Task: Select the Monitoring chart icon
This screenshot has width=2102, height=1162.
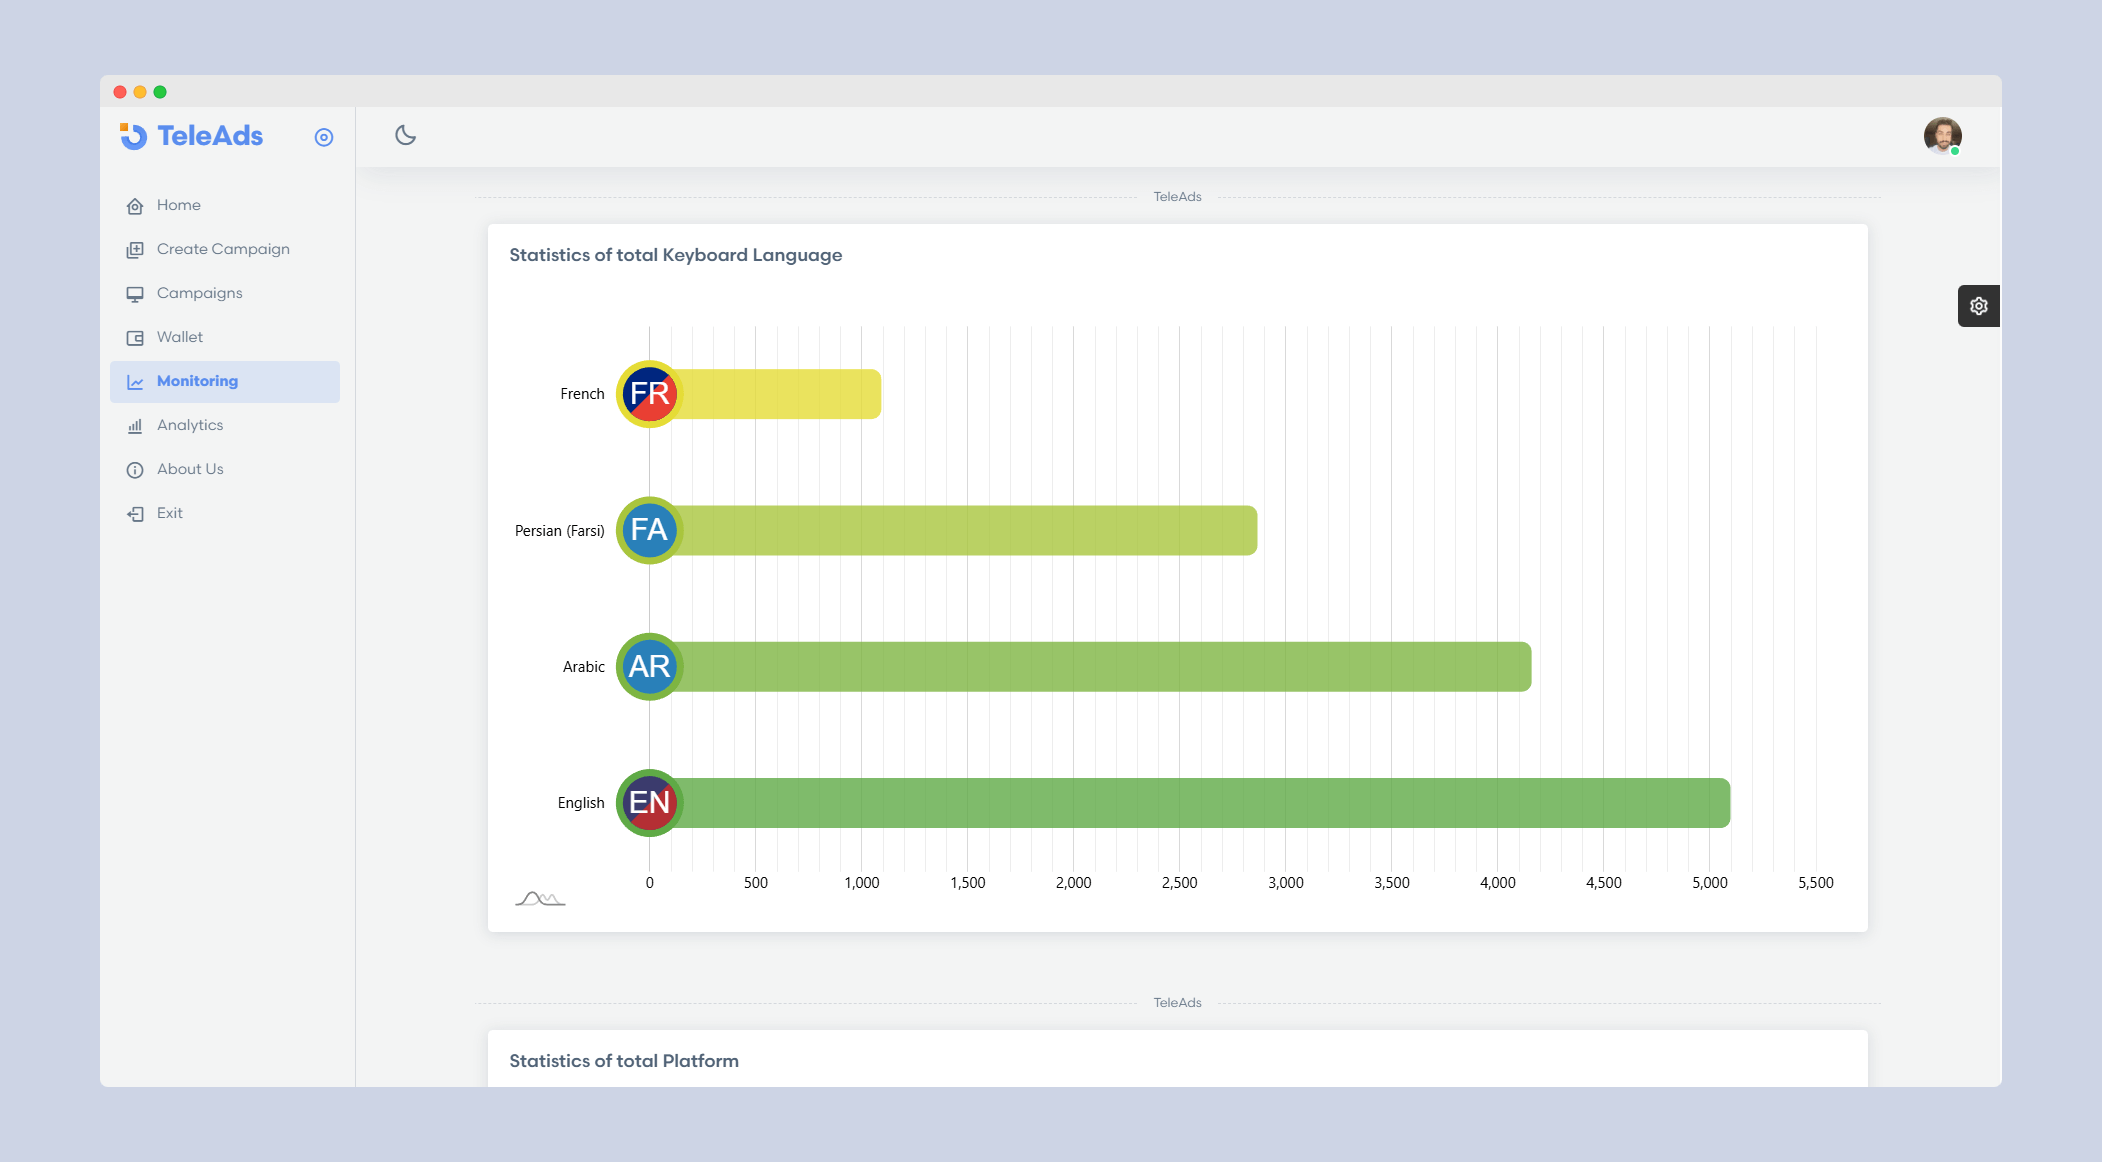Action: (135, 382)
